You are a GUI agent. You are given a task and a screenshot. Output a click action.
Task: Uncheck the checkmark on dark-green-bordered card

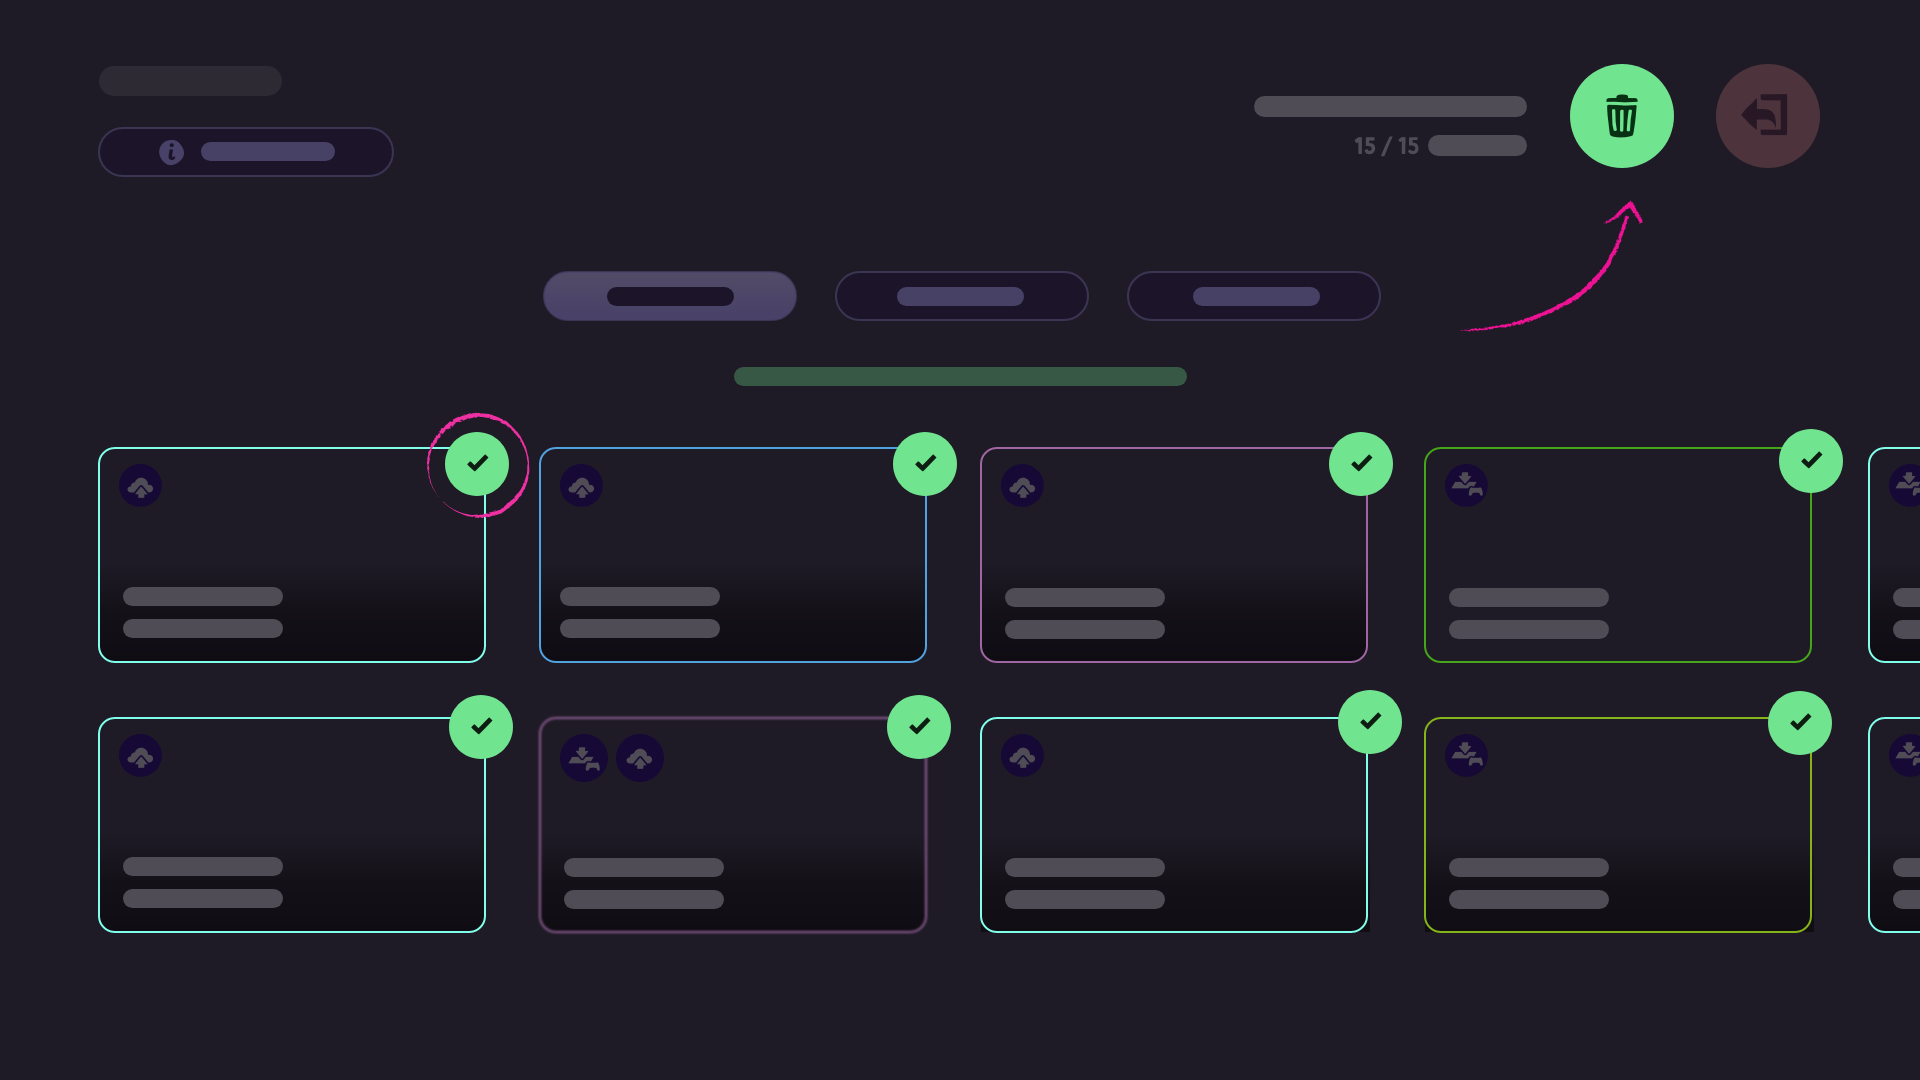pyautogui.click(x=1811, y=461)
